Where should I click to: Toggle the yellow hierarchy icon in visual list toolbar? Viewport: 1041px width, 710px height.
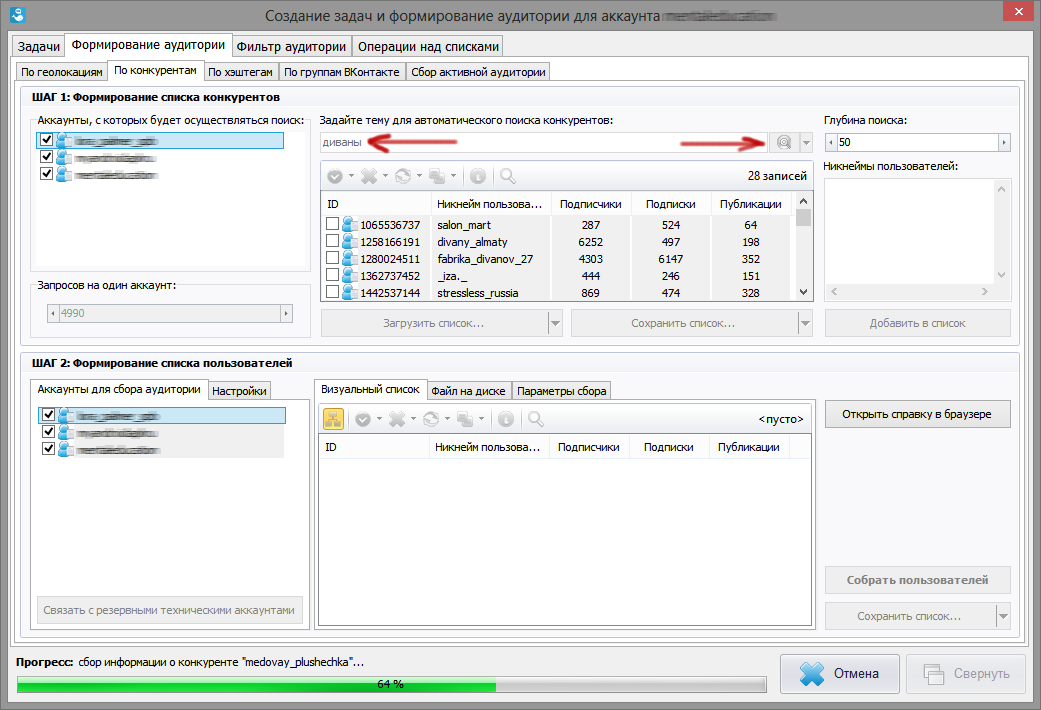[x=333, y=419]
